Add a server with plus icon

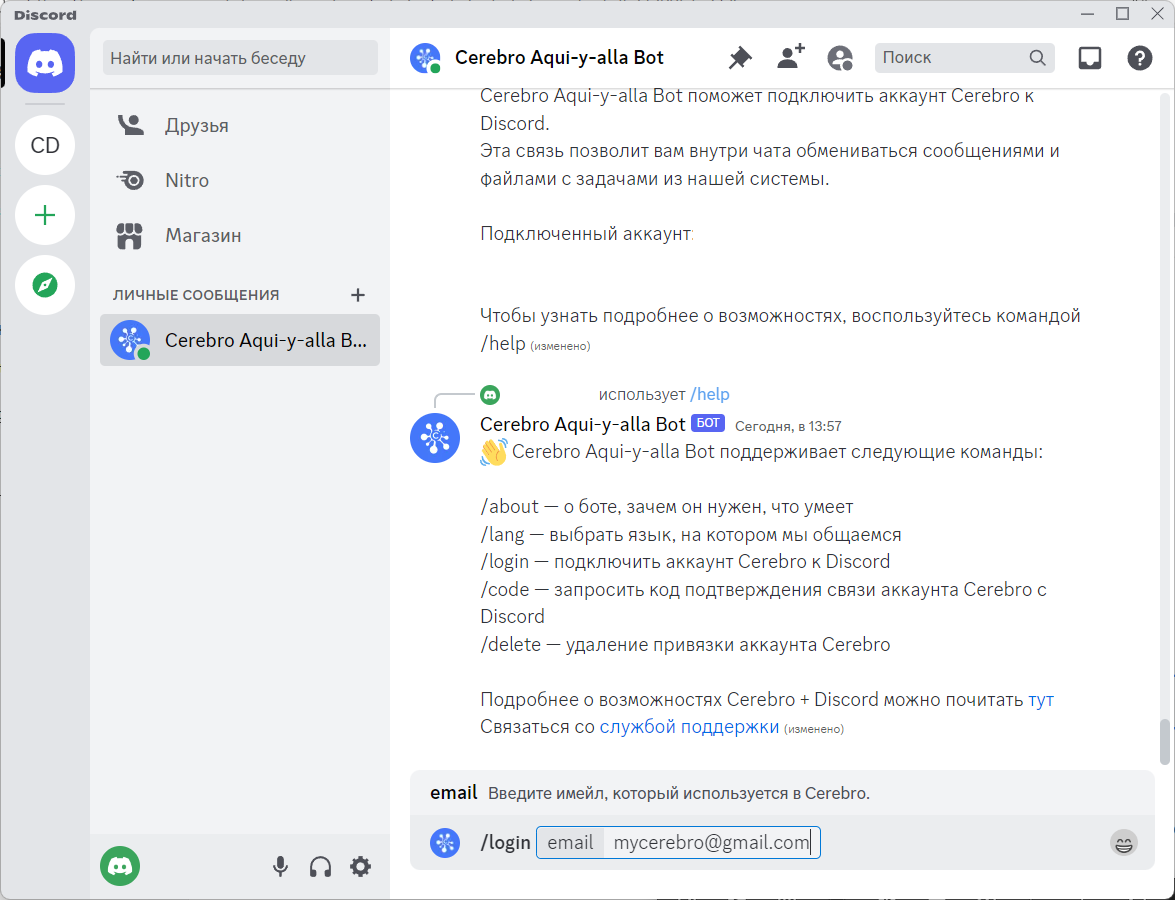point(45,215)
